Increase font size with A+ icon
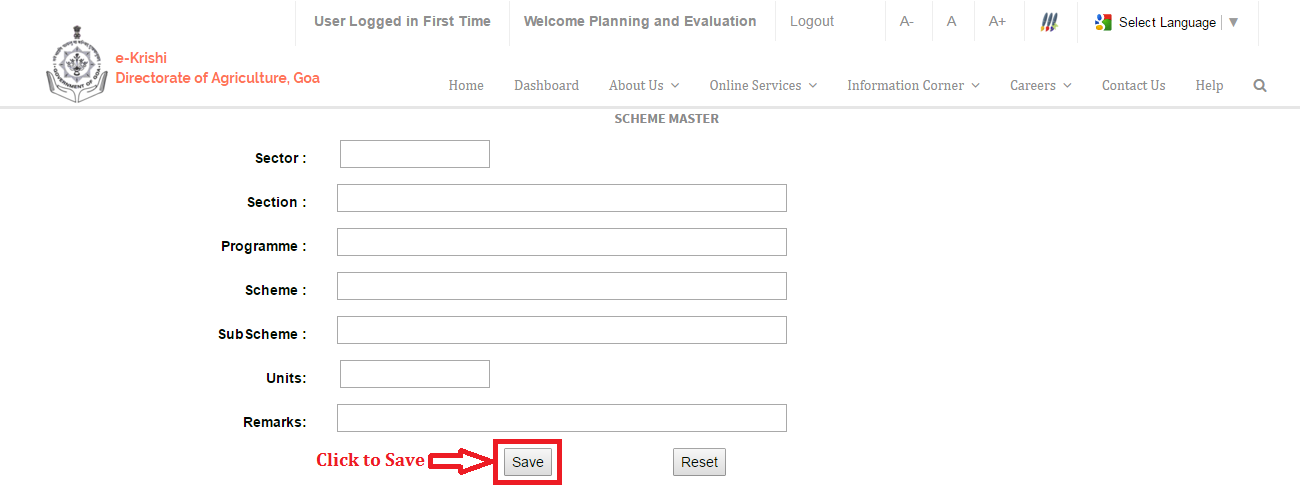The image size is (1300, 490). (997, 22)
